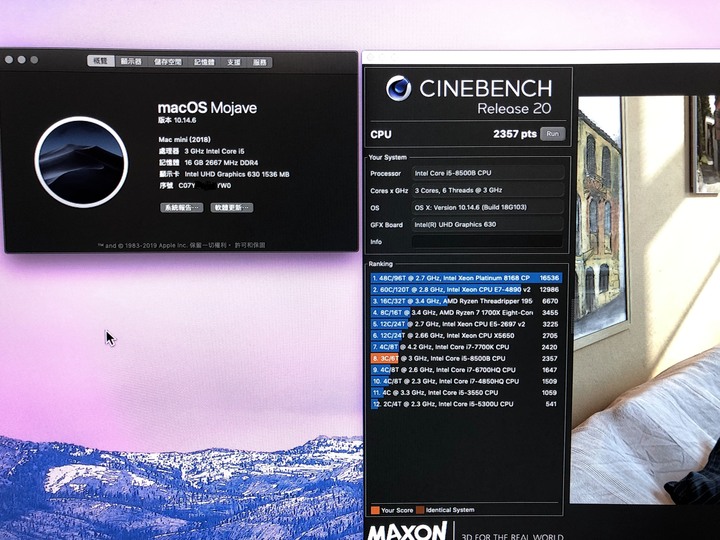
Task: Select ranking row 4 AMD Ryzen 7 1700X
Action: click(466, 312)
